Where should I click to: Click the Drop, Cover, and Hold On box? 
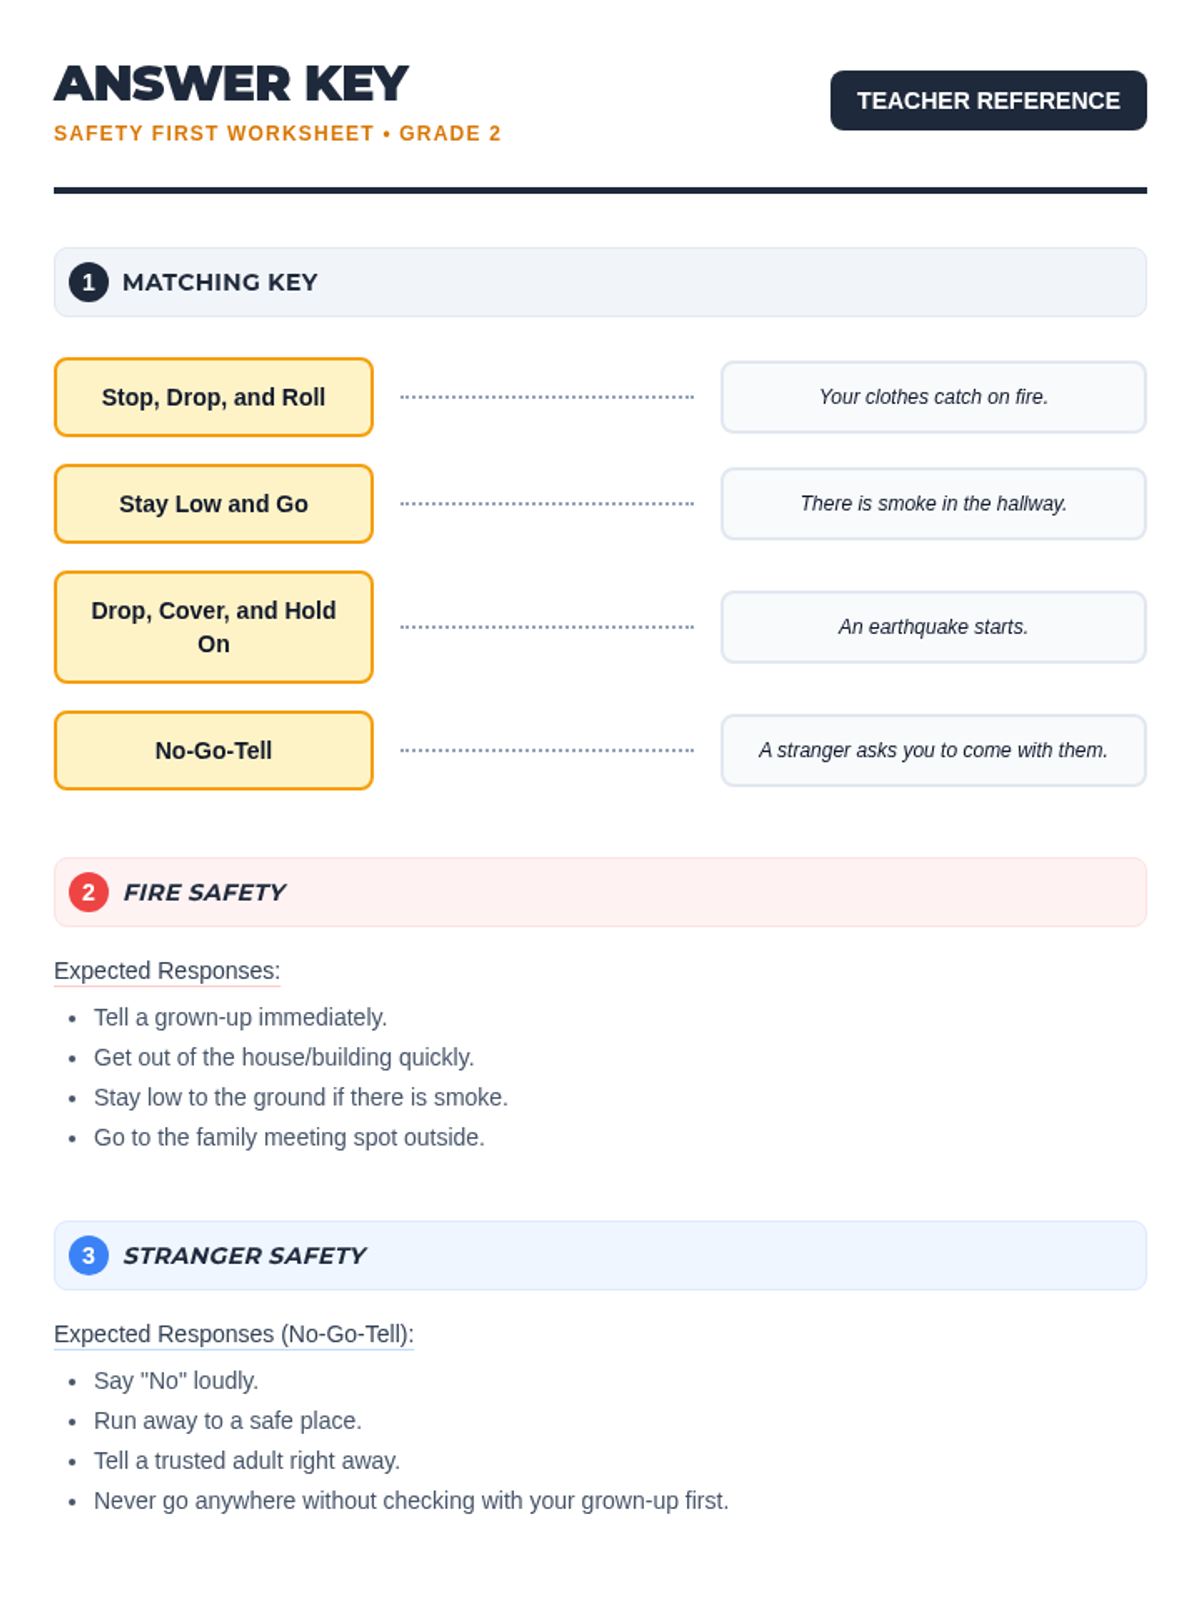(213, 627)
